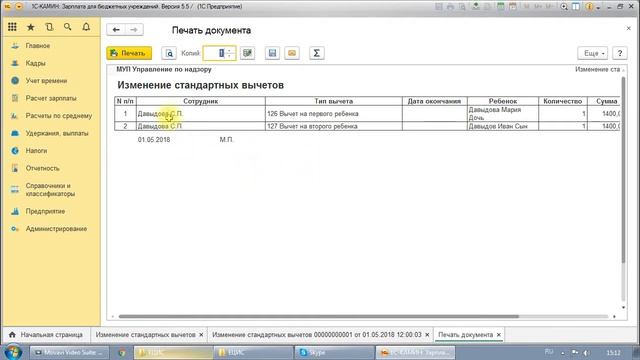The height and width of the screenshot is (360, 640).
Task: Go forward with the right arrow button
Action: coord(134,30)
